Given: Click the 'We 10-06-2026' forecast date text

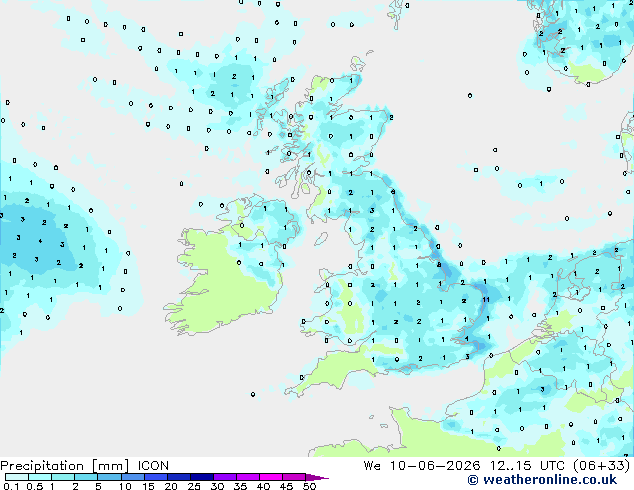Looking at the screenshot, I should pos(422,466).
